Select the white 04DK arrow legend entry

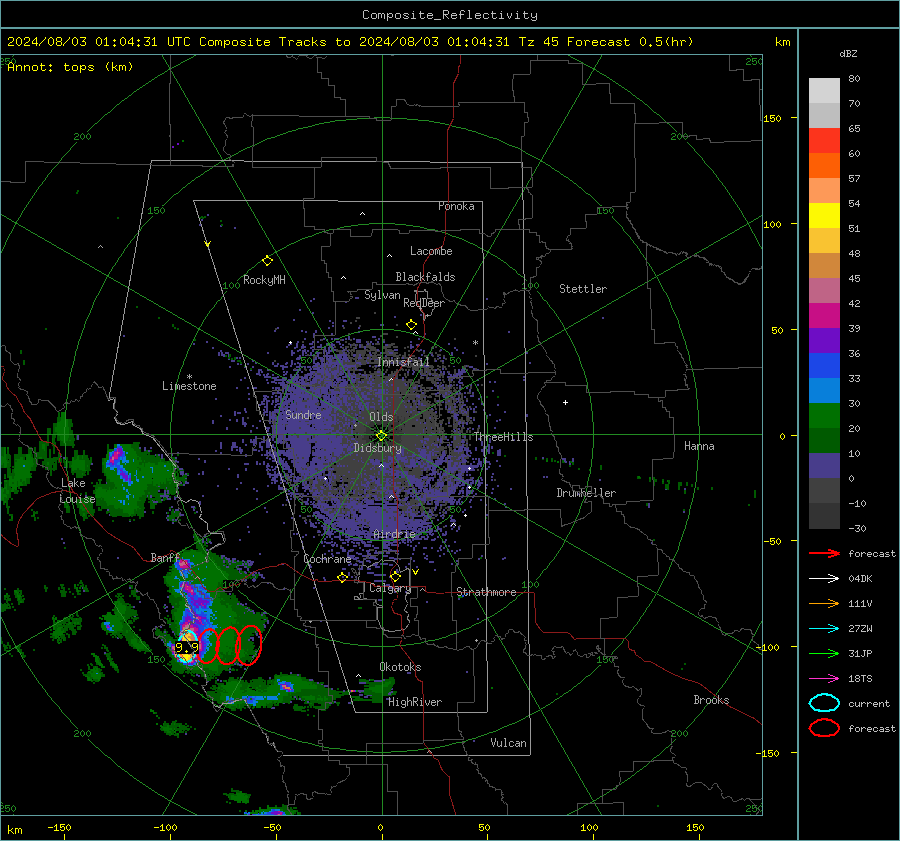pos(824,579)
